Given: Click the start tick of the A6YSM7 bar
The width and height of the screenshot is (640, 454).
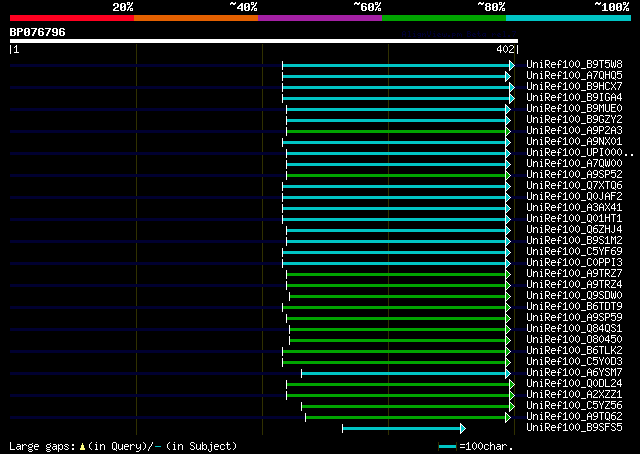Looking at the screenshot, I should [302, 373].
